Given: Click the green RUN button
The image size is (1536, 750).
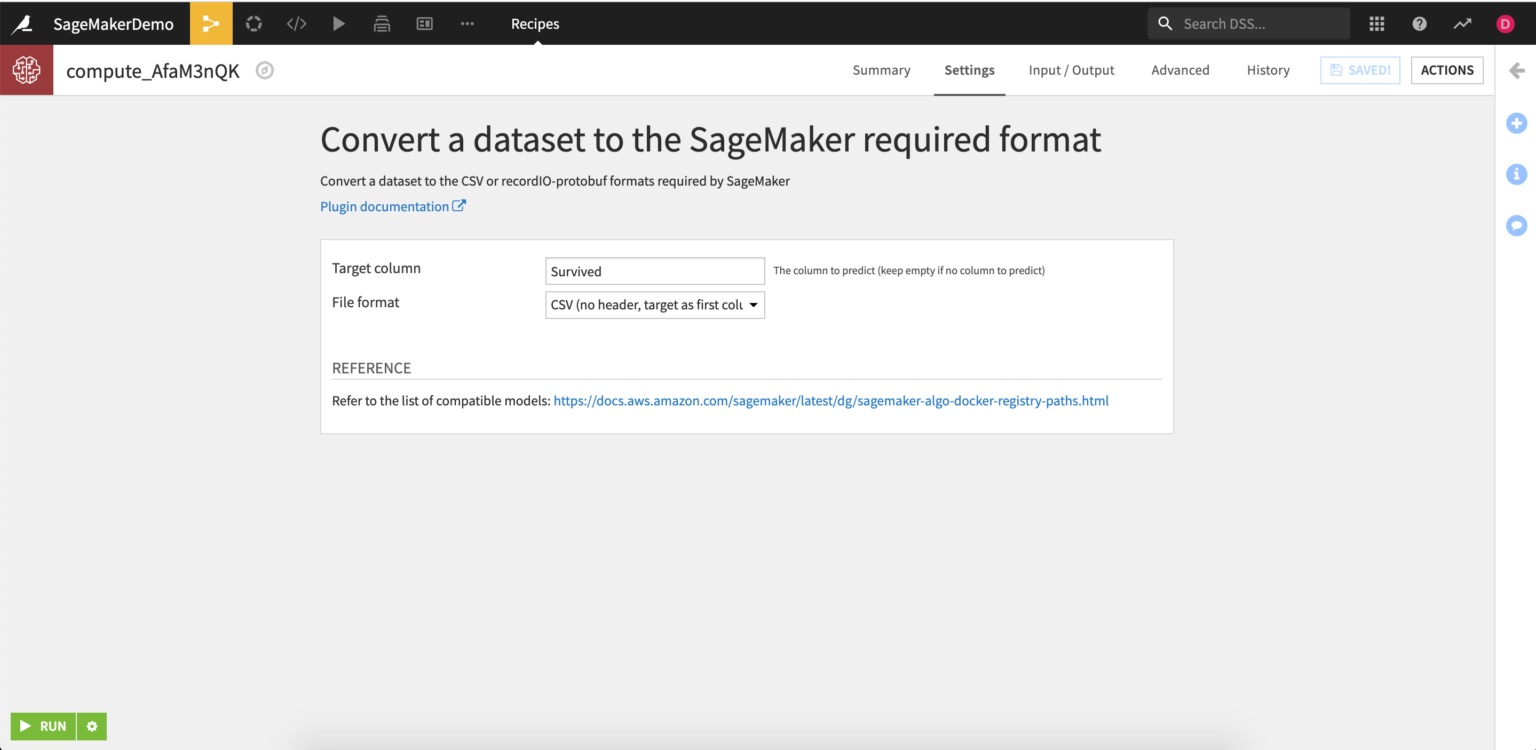Looking at the screenshot, I should (44, 726).
